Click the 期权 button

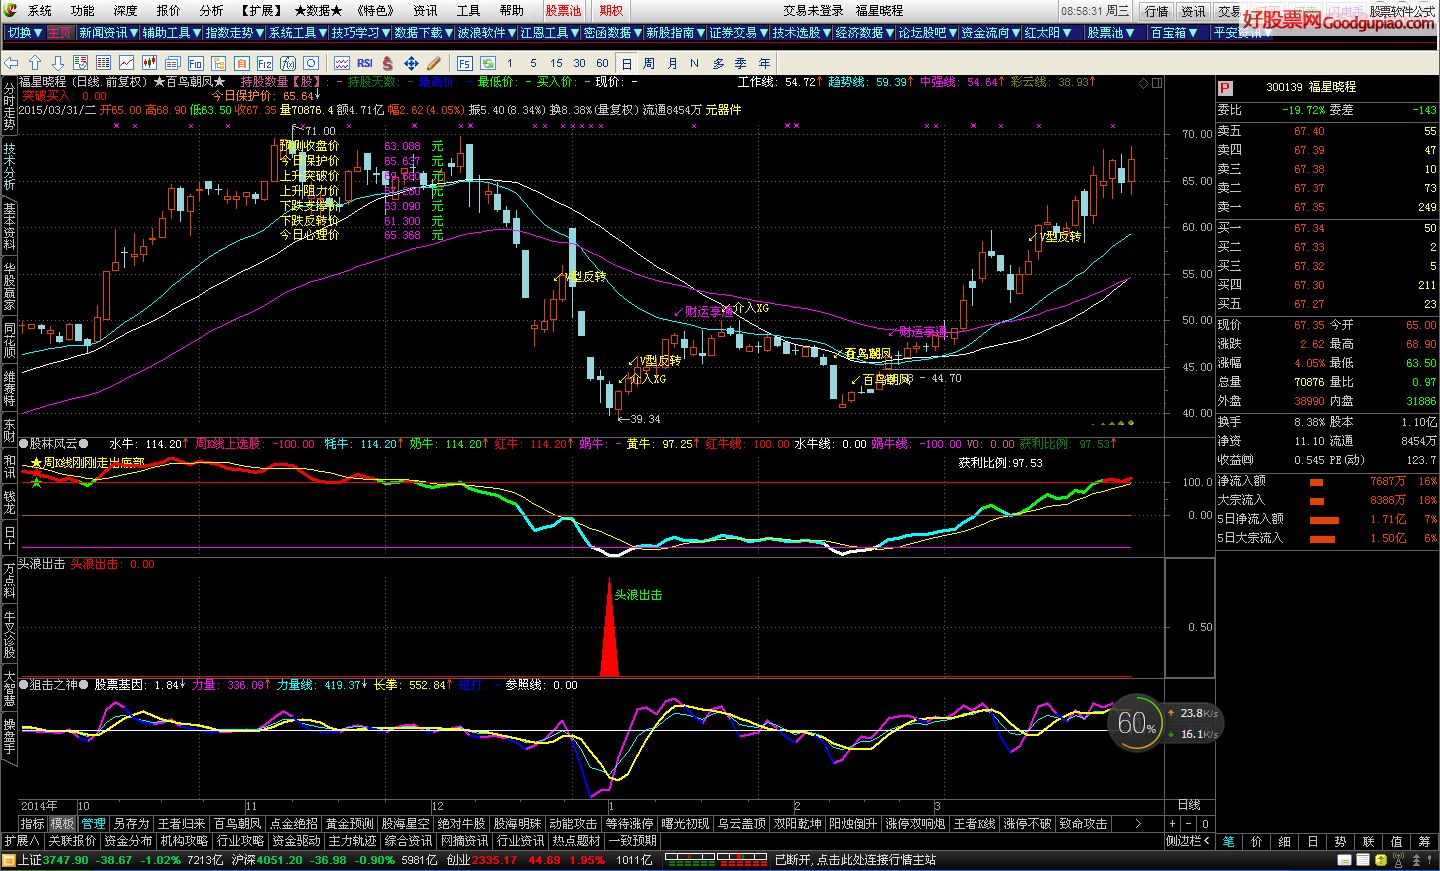pyautogui.click(x=611, y=10)
